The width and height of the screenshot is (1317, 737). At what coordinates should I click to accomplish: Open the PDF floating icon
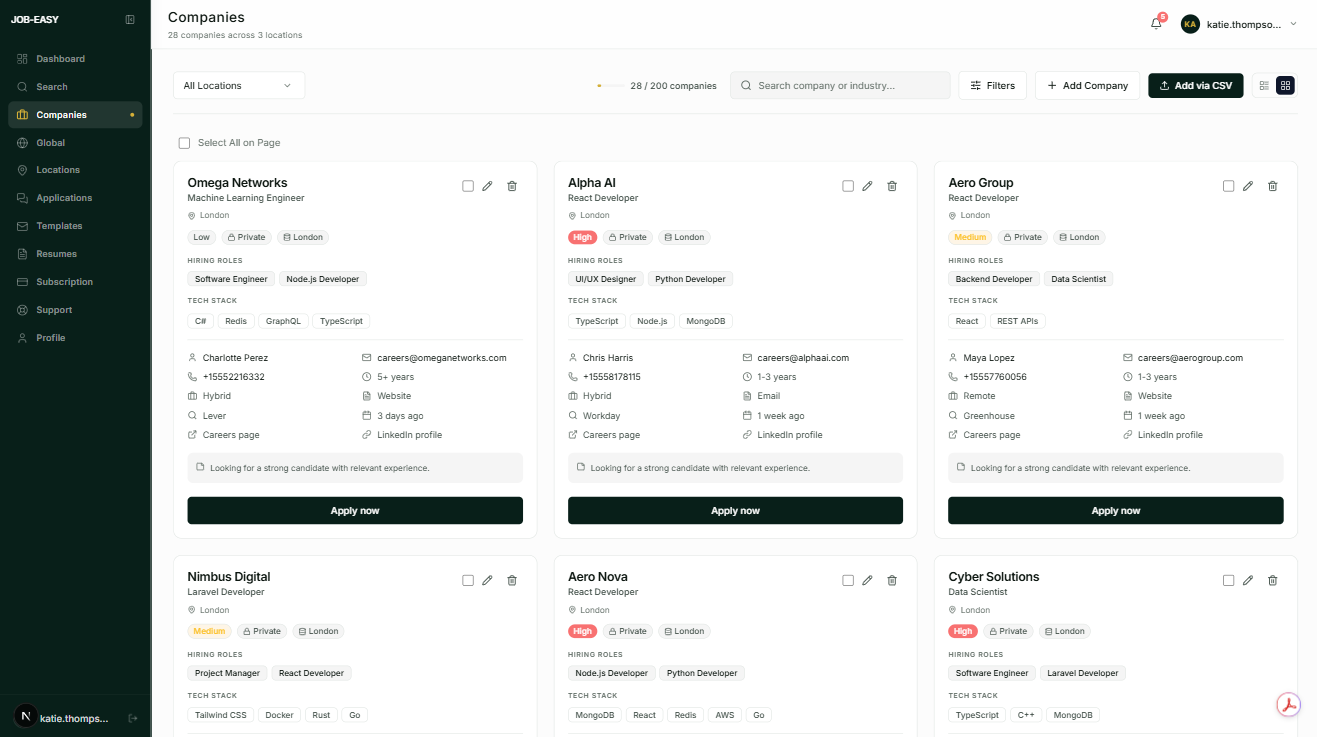point(1290,705)
